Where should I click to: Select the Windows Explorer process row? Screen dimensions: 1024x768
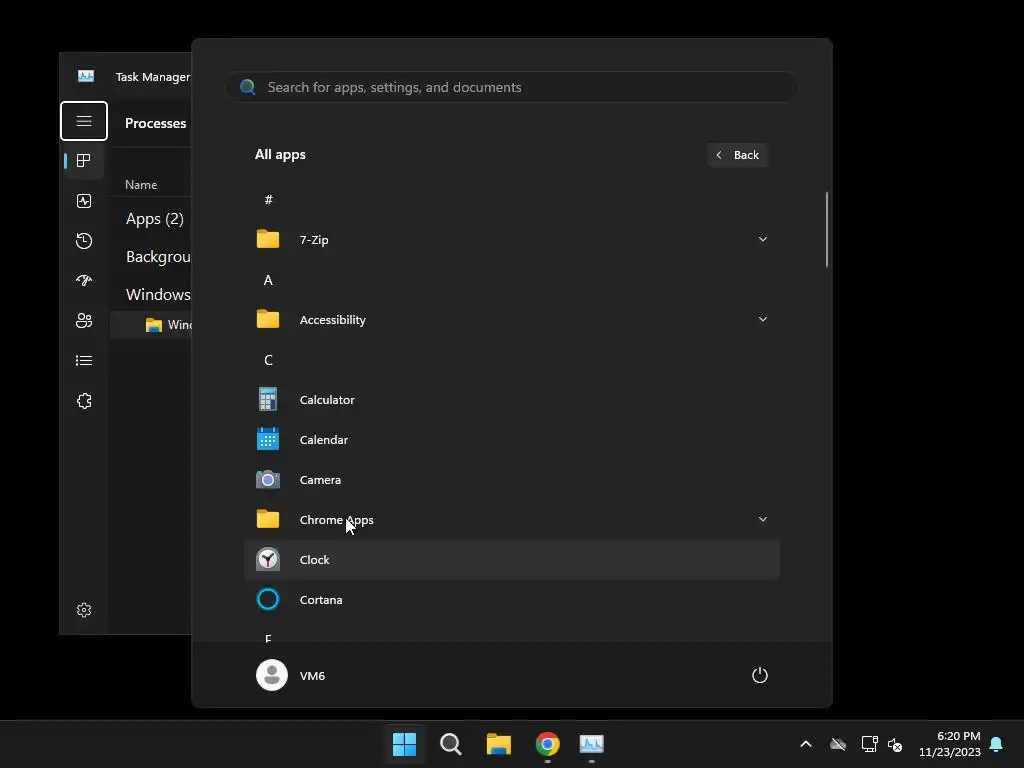152,325
